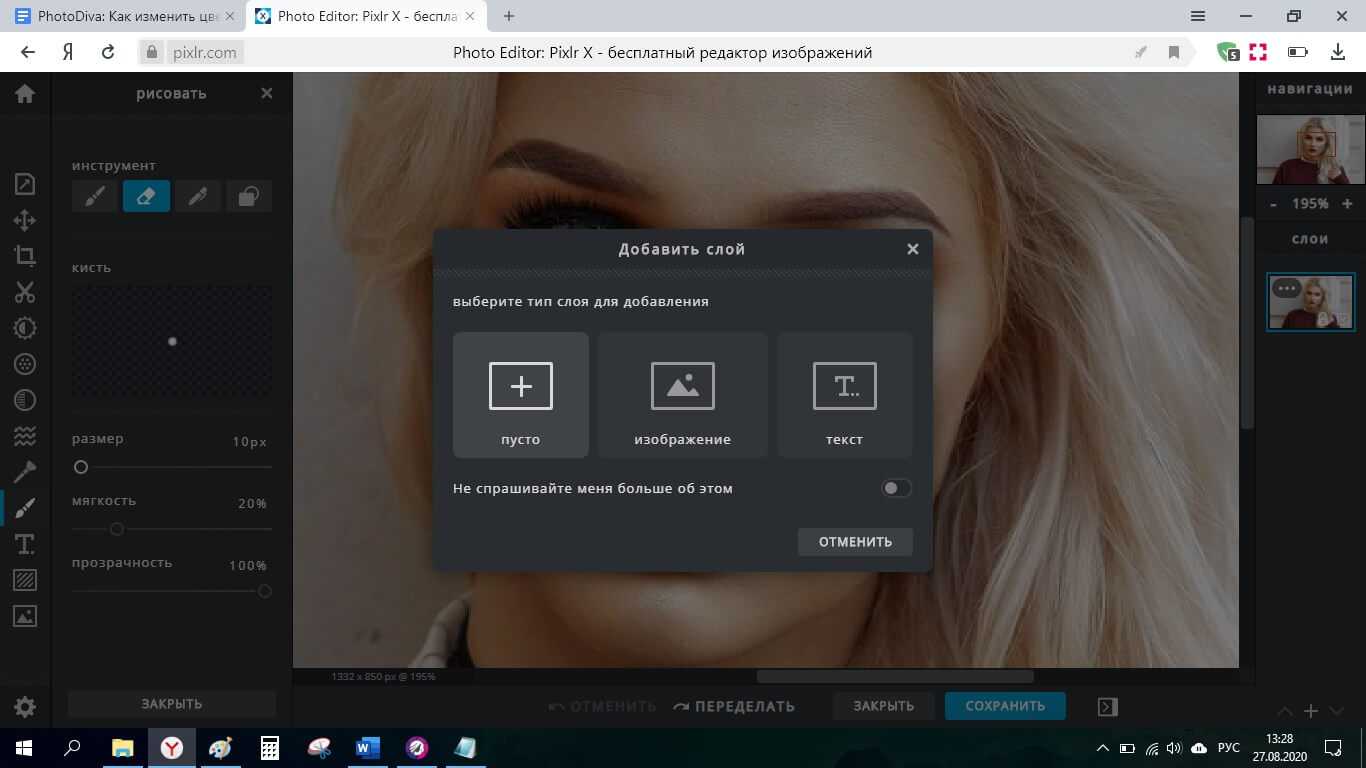Click the plus button to add a layer
The image size is (1366, 768).
[1311, 711]
